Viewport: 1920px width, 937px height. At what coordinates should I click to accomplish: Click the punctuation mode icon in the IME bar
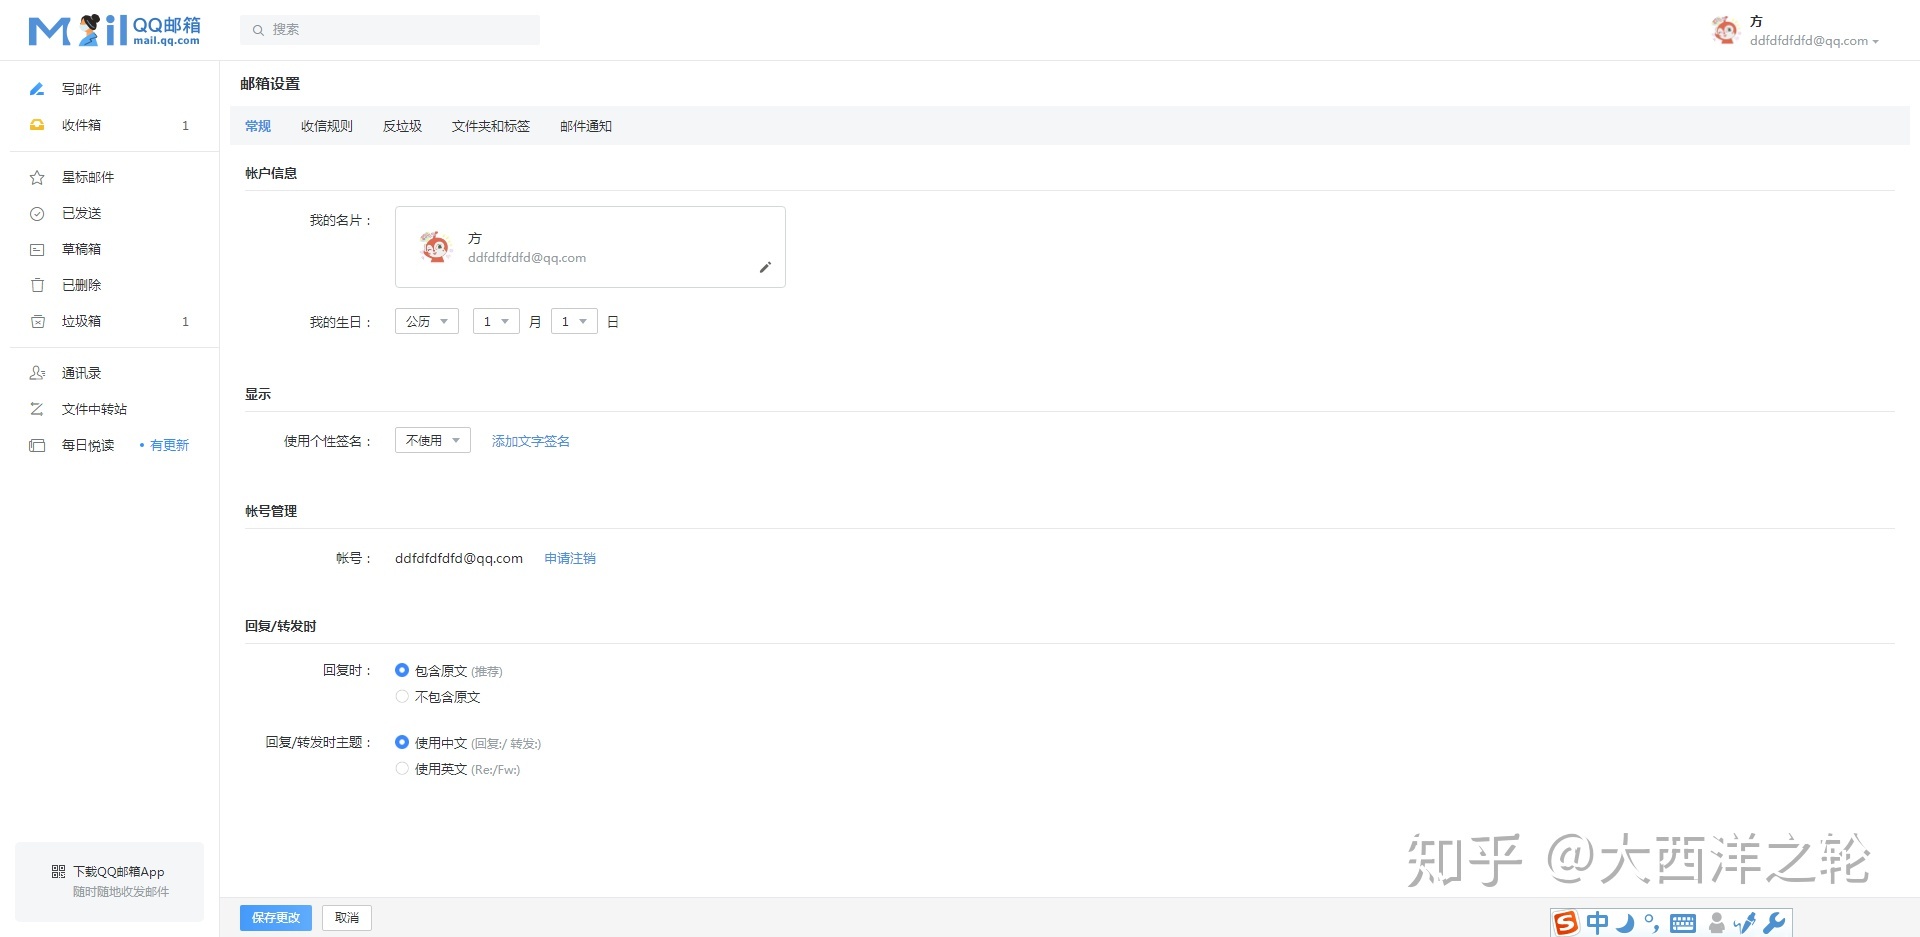click(x=1651, y=922)
